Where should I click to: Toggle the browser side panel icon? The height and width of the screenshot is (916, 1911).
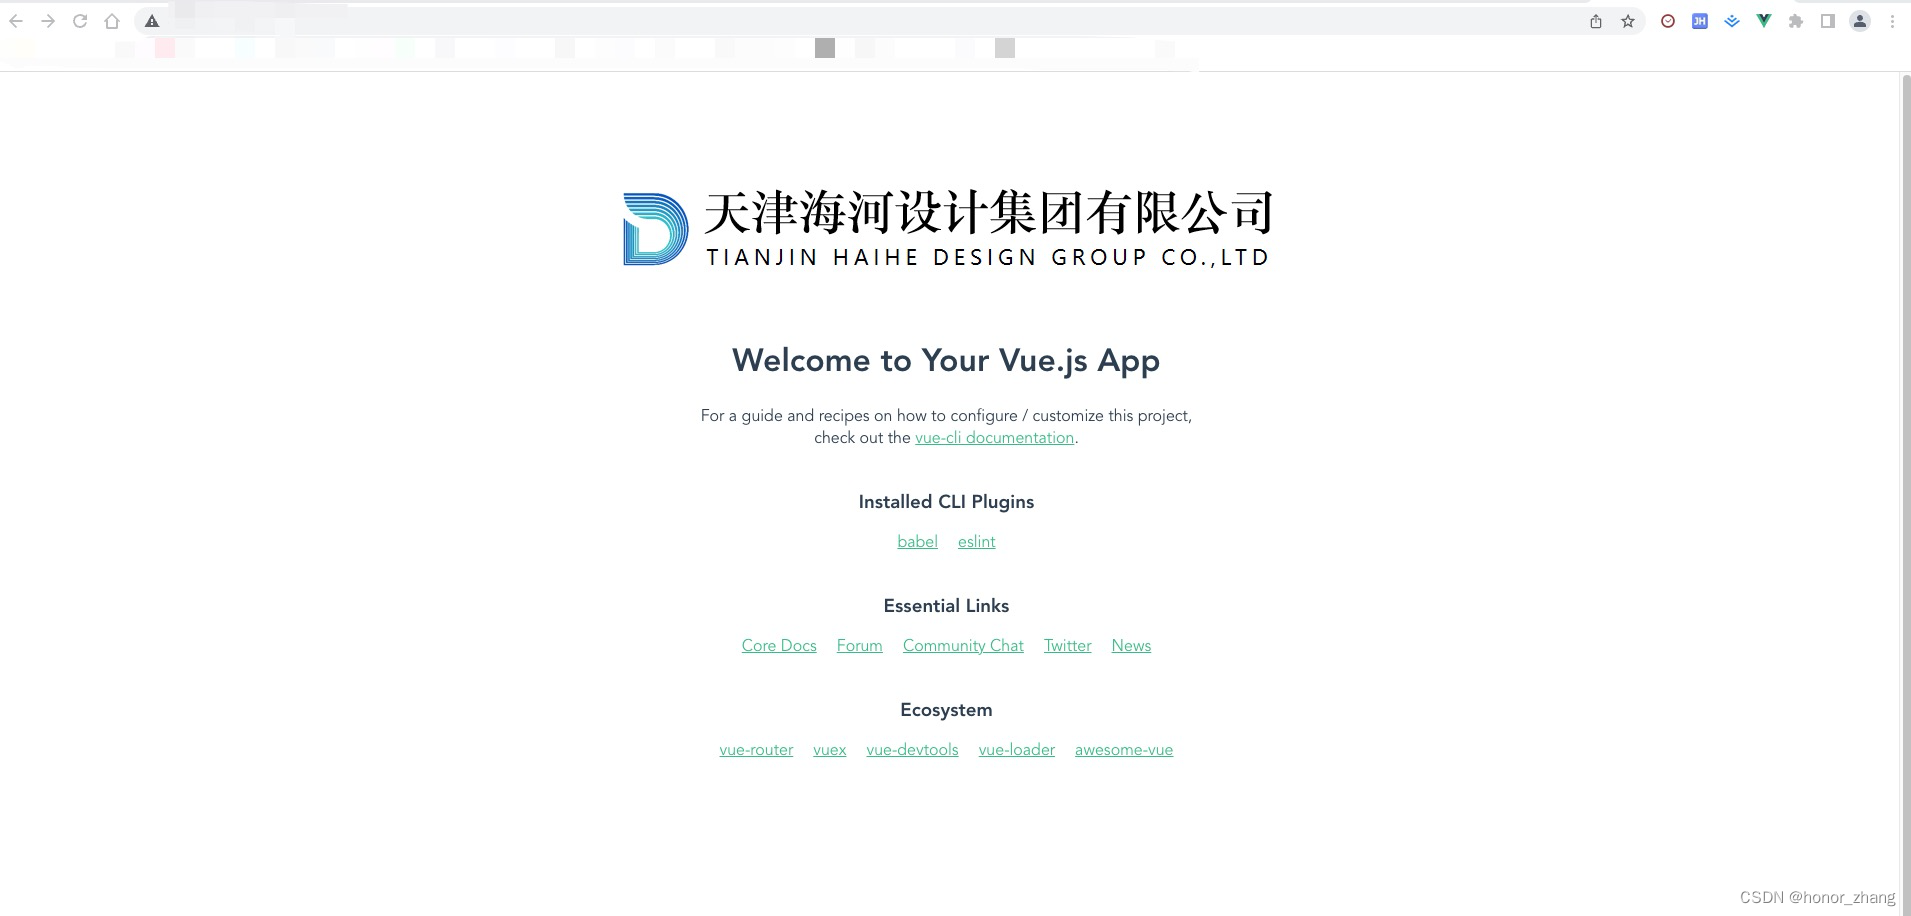[1828, 21]
